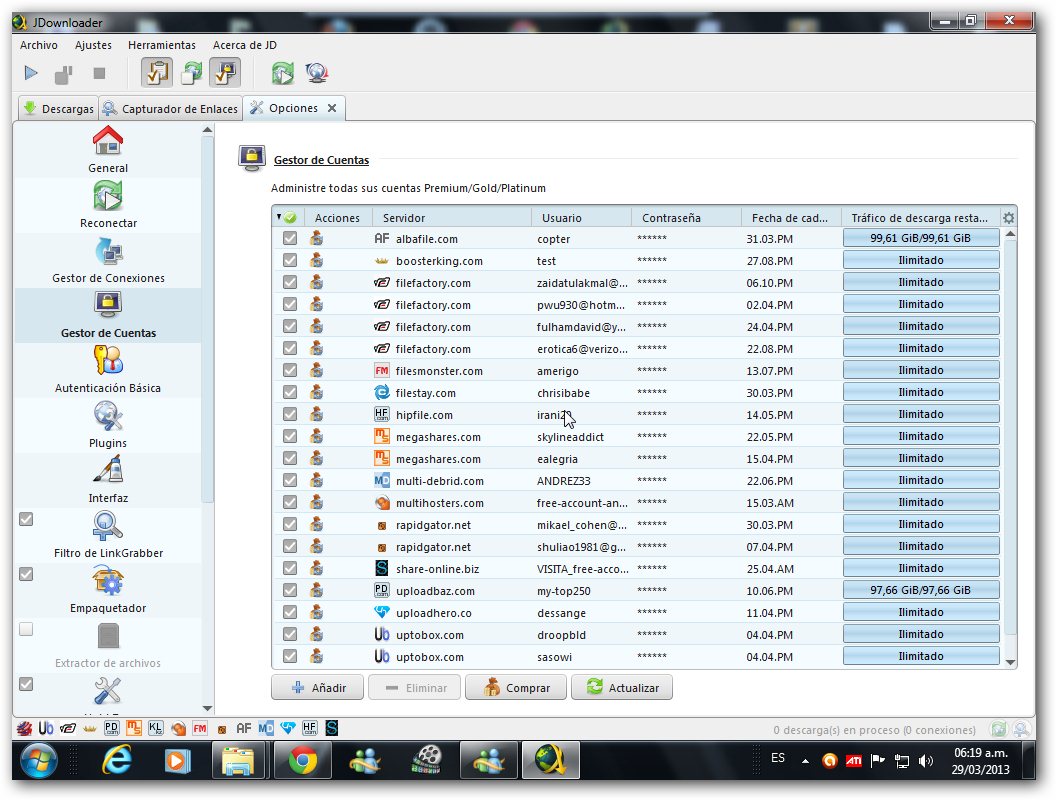This screenshot has height=800, width=1056.
Task: Click uploadbaz.com traffic bar 97,66 GiB
Action: point(921,590)
